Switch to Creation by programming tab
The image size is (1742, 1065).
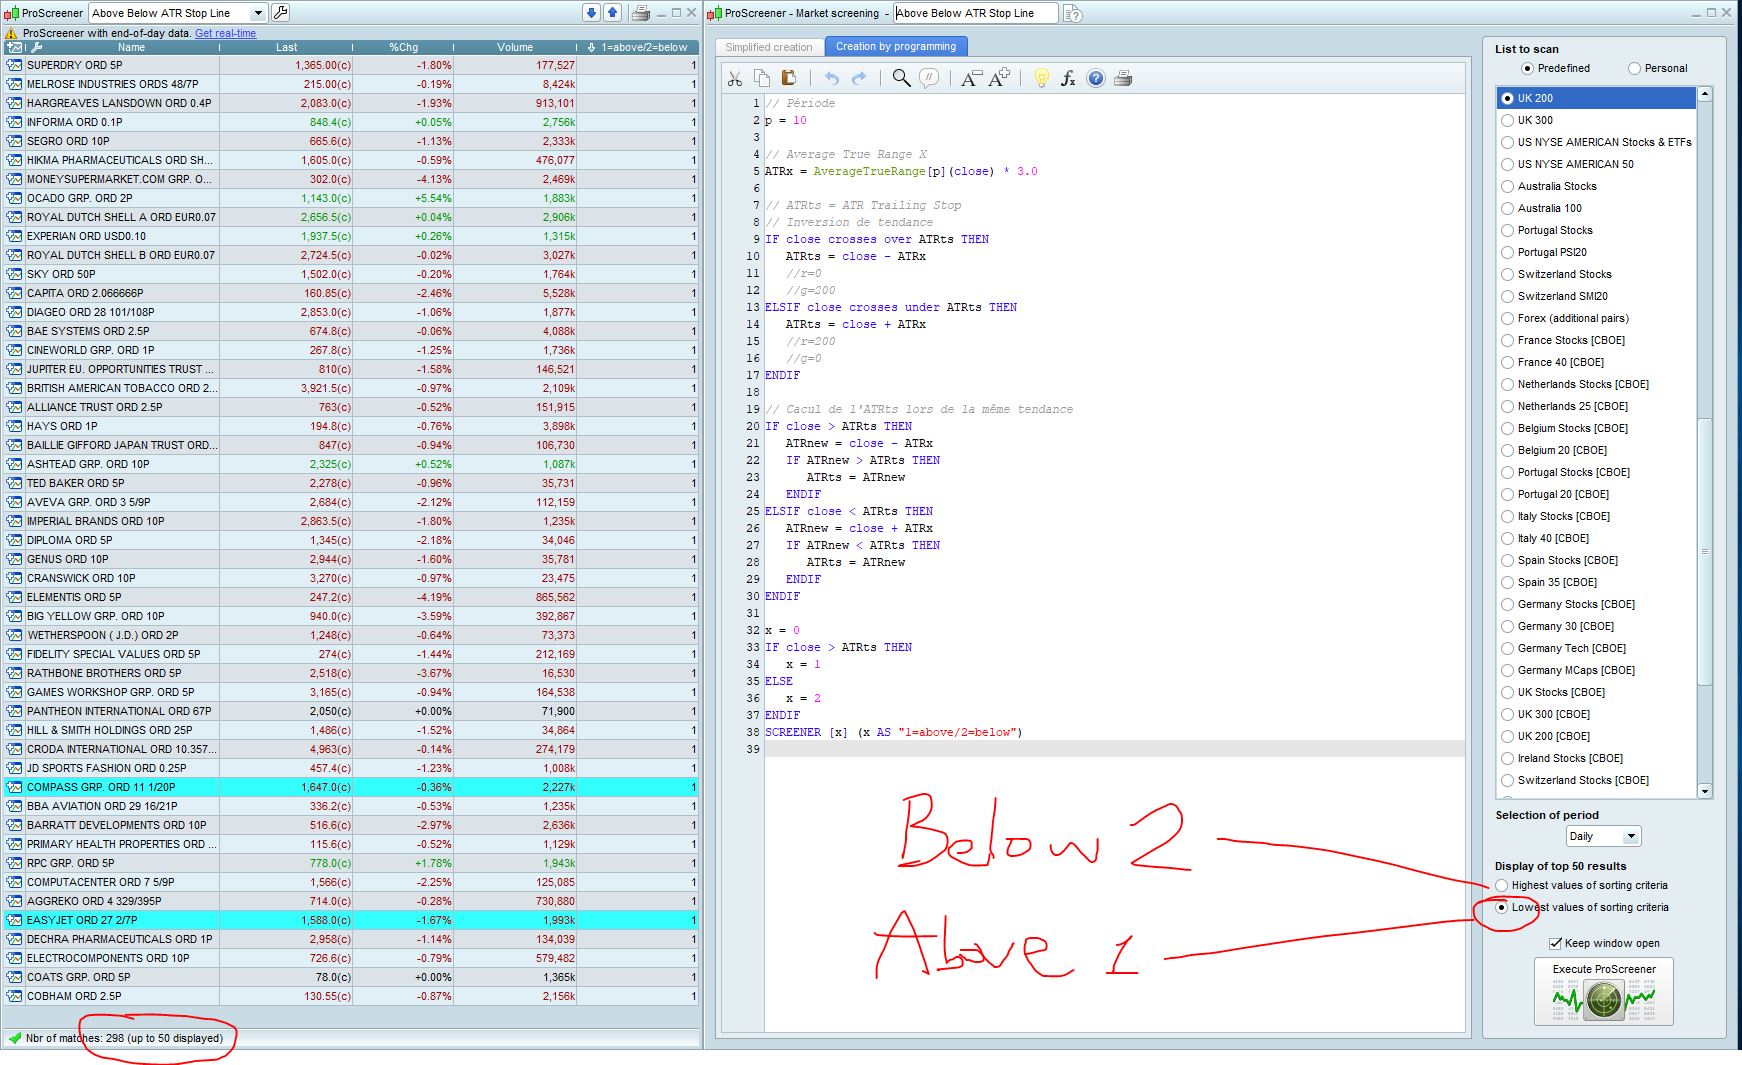pyautogui.click(x=896, y=46)
